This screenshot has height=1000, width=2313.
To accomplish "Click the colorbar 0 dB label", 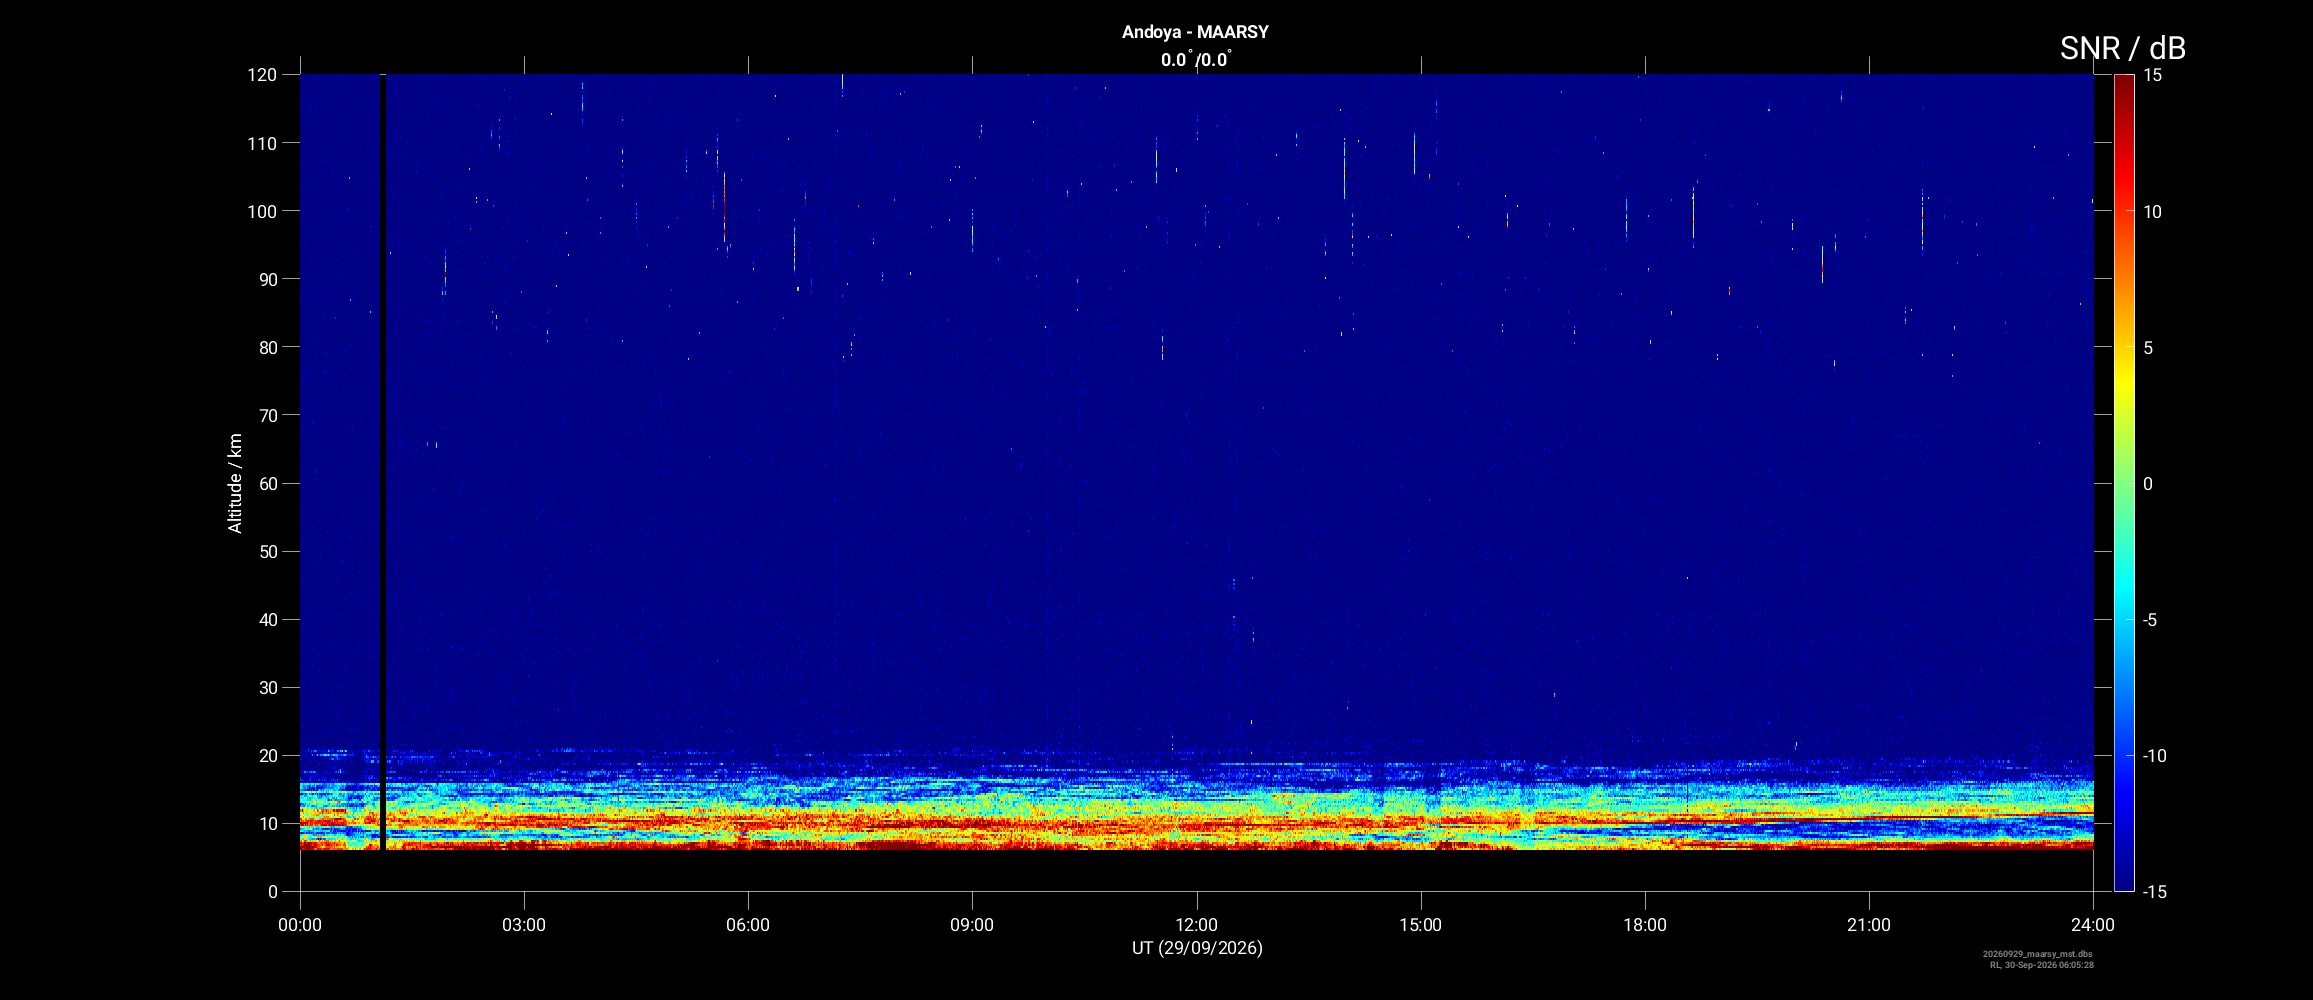I will pos(2147,483).
